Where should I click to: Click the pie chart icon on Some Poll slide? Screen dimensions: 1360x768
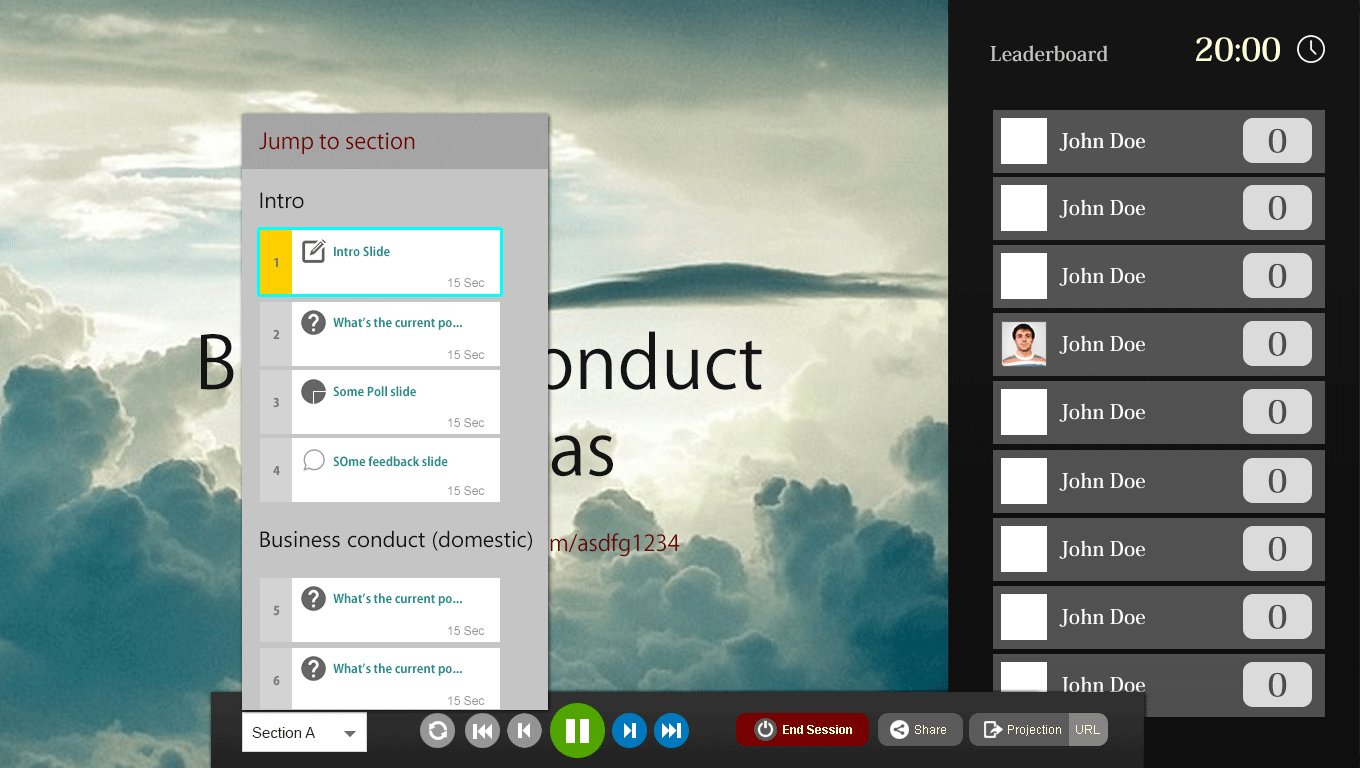314,391
